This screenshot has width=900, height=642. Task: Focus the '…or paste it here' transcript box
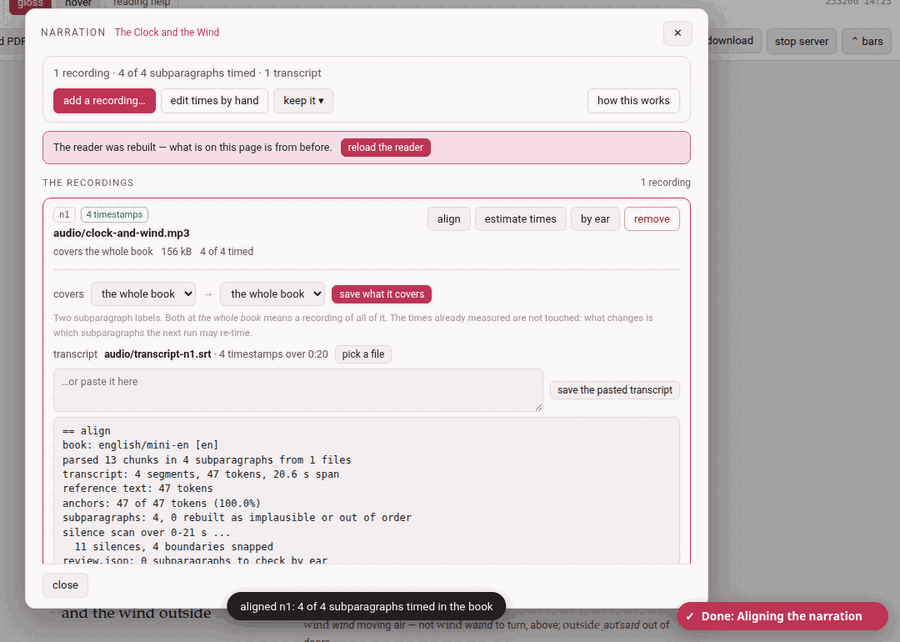coord(298,390)
